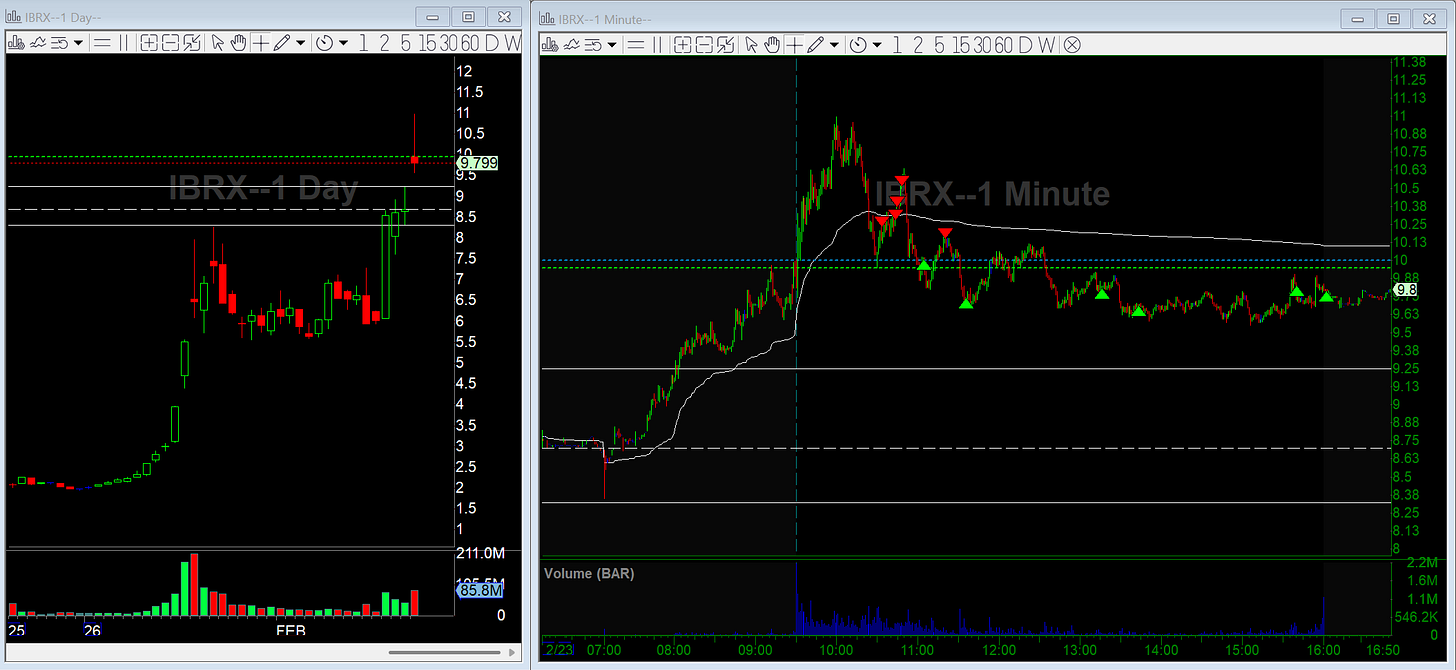Open chart settings in the IBRX 1 Minute window

(x=551, y=45)
